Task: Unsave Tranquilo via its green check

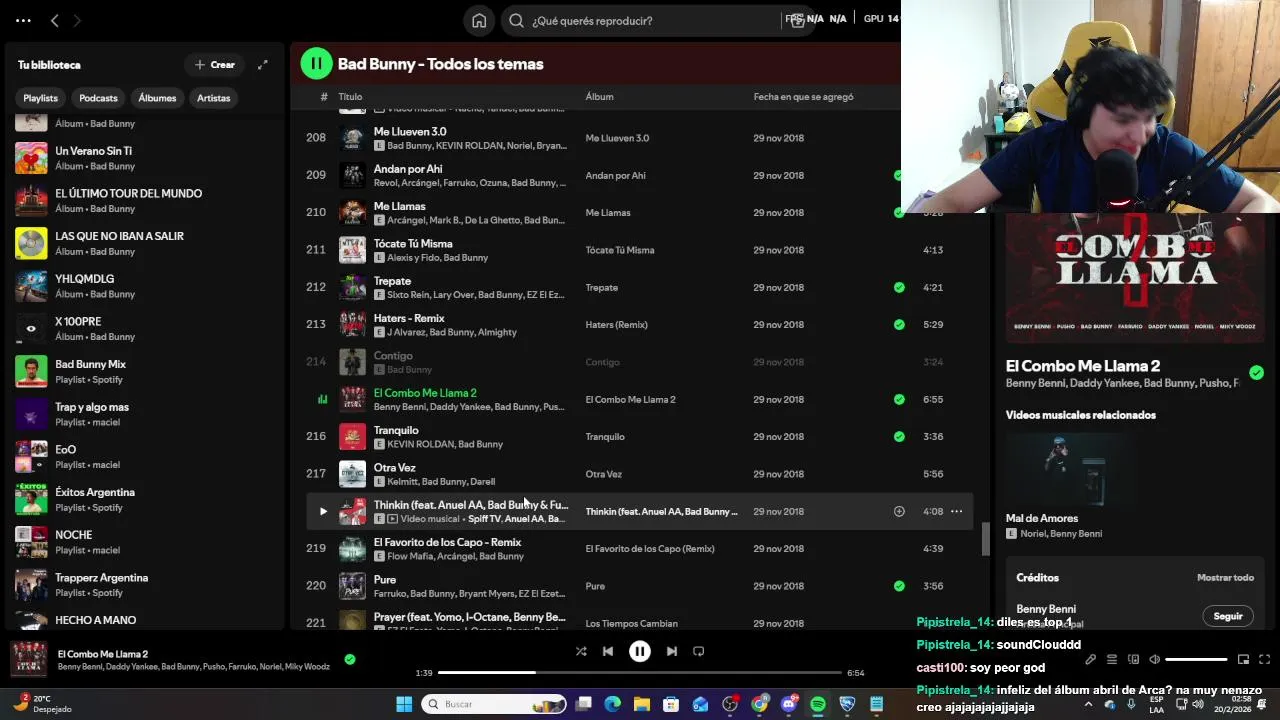Action: [x=899, y=436]
